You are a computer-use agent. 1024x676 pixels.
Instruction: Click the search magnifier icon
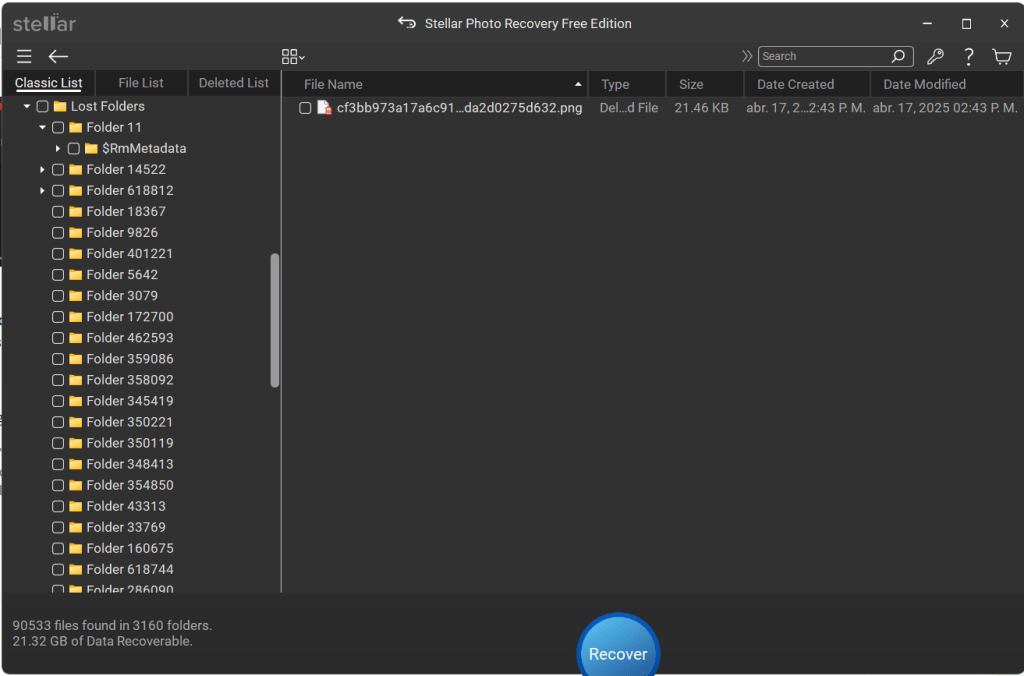pyautogui.click(x=899, y=56)
